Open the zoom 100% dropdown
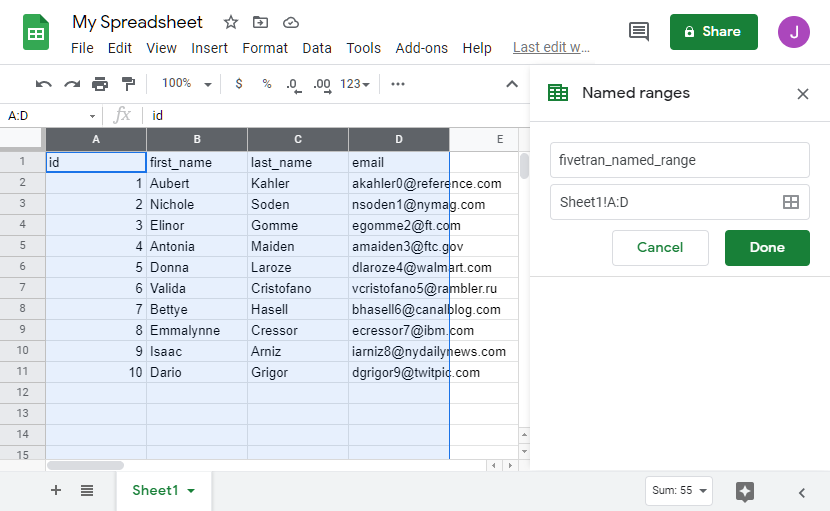 (187, 84)
